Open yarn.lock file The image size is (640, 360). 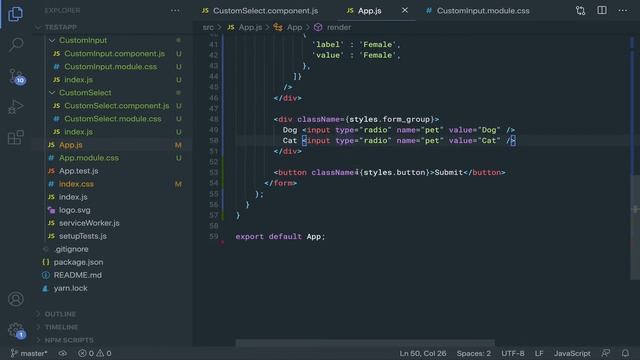click(x=70, y=289)
